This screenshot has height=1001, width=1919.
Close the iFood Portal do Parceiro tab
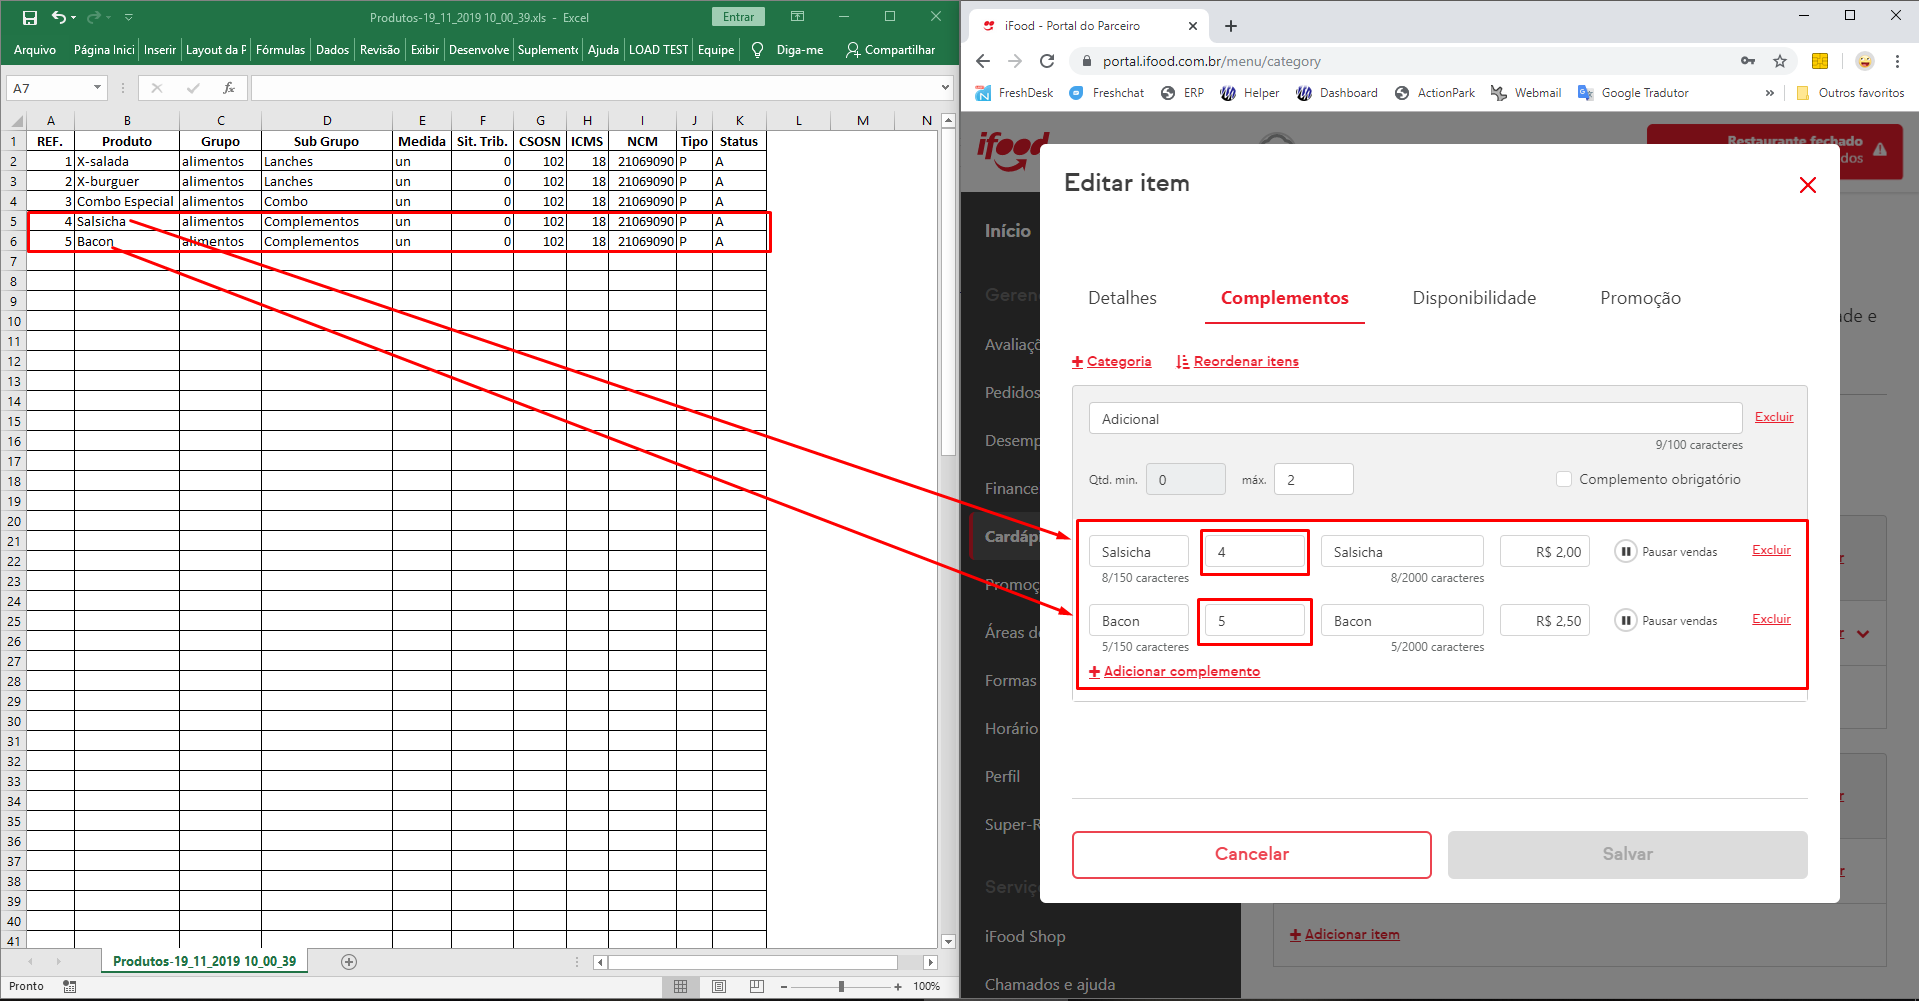[1193, 26]
